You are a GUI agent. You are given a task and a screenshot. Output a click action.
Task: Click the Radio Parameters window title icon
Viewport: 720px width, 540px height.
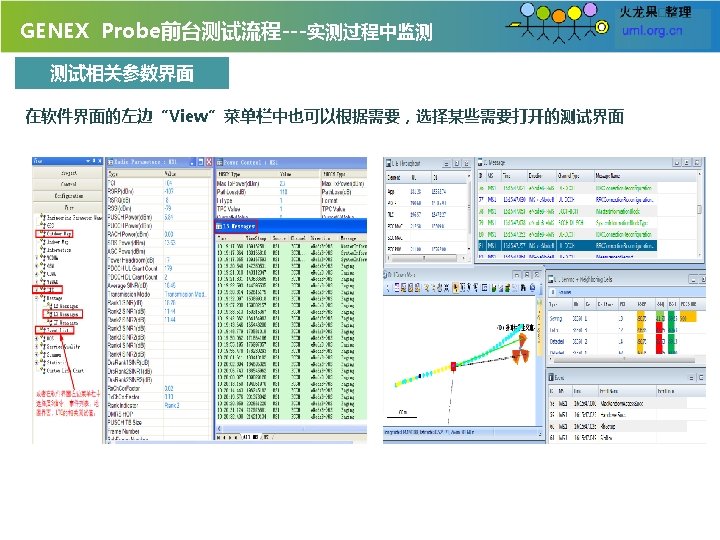(110, 162)
